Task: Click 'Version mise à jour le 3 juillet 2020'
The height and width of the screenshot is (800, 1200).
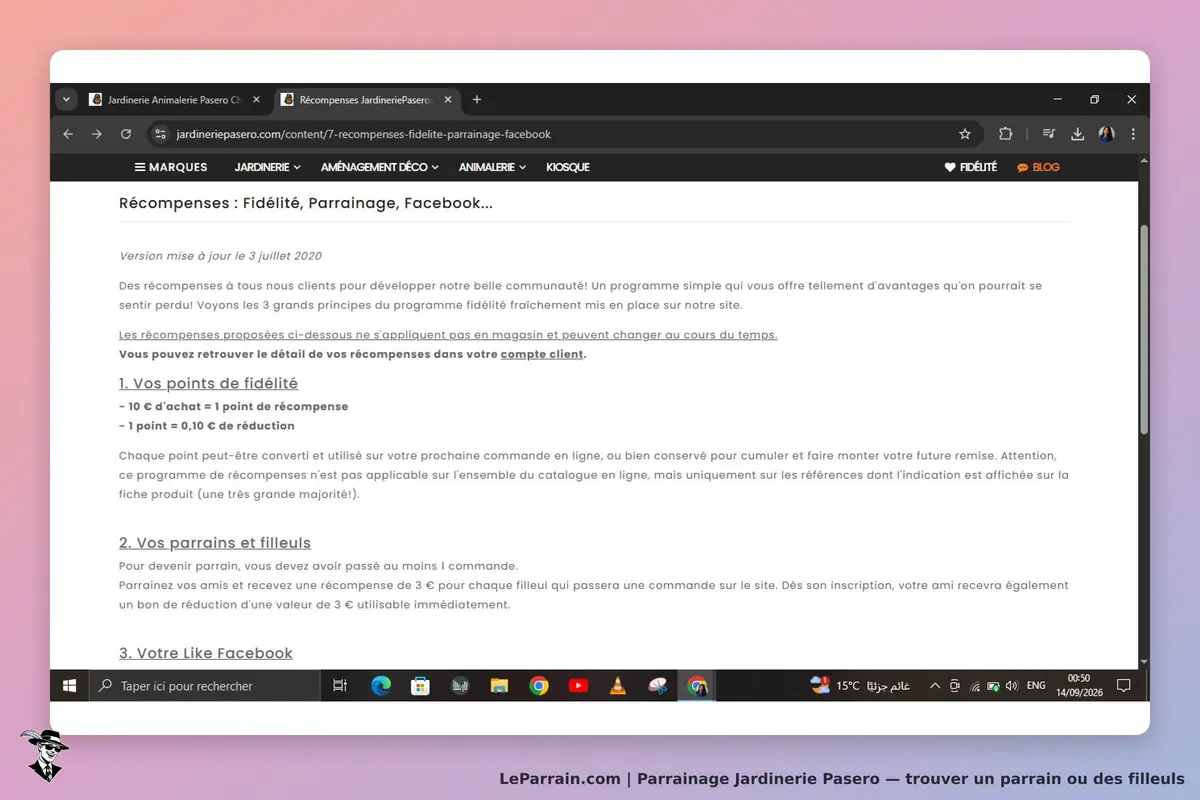Action: click(220, 256)
